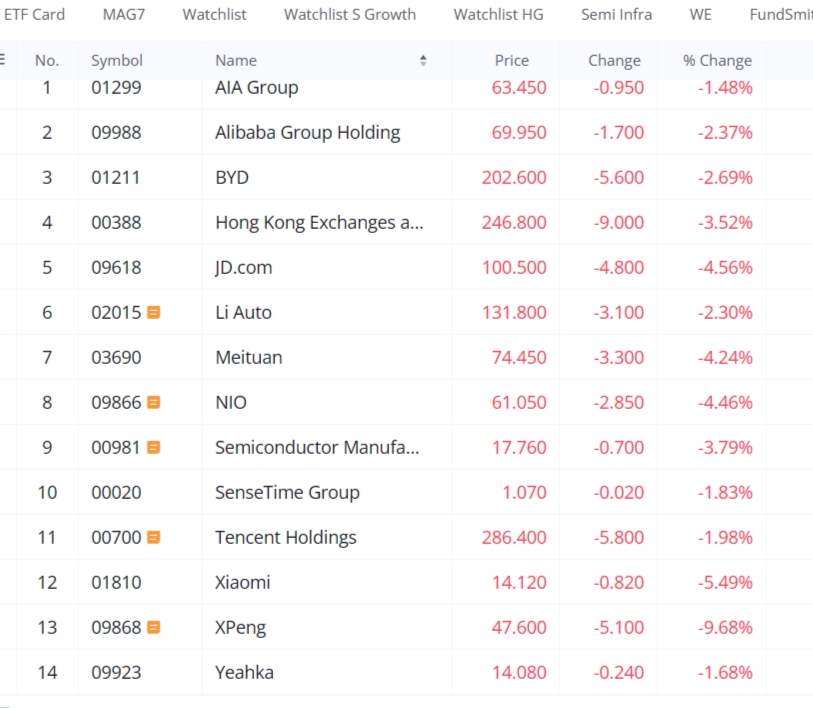Screen dimensions: 813x708
Task: Click the orange note icon beside 02015
Action: [154, 312]
